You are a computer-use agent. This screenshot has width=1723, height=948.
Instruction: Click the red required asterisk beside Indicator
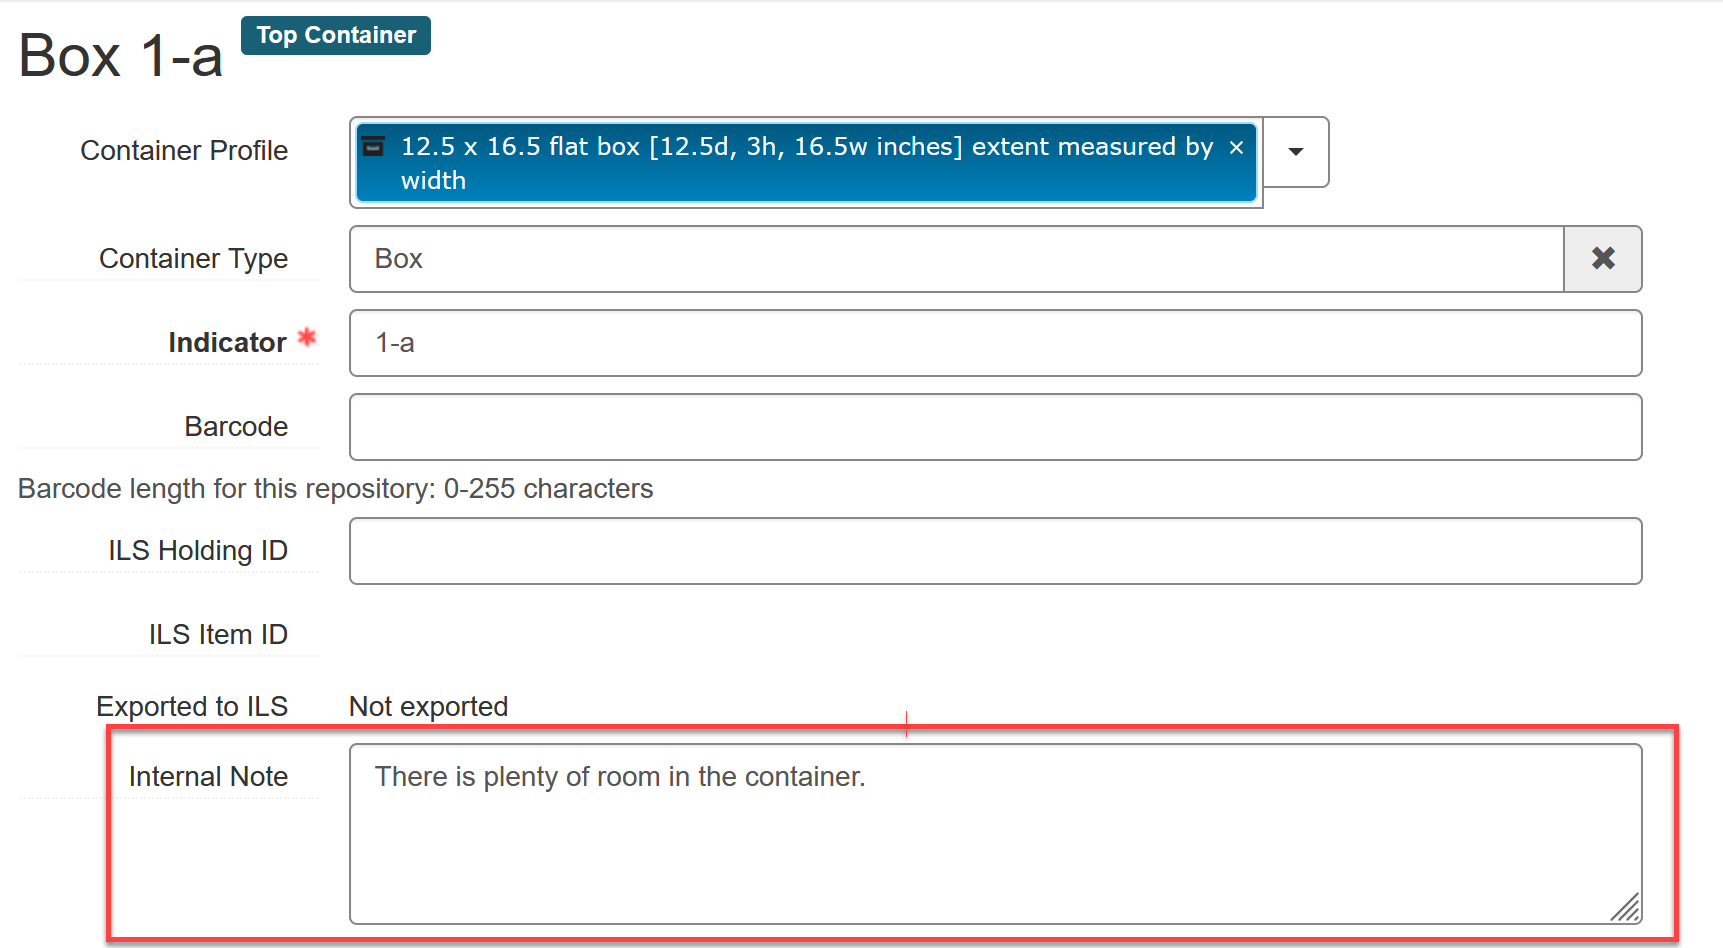[307, 338]
